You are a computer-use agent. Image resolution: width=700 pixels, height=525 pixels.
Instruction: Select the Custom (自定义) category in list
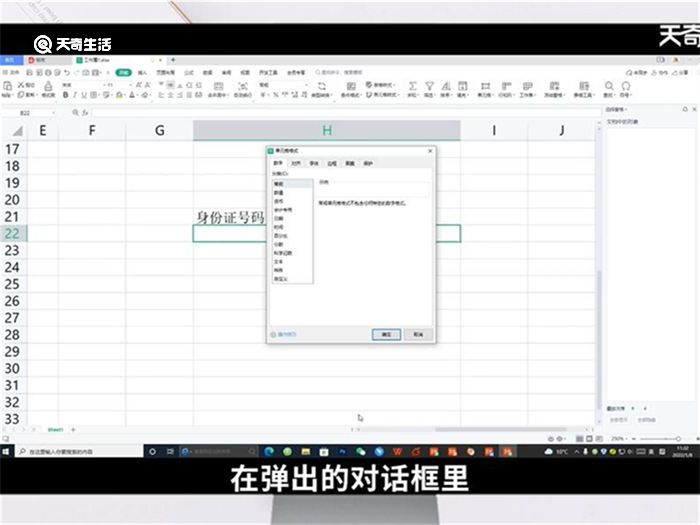pos(292,279)
